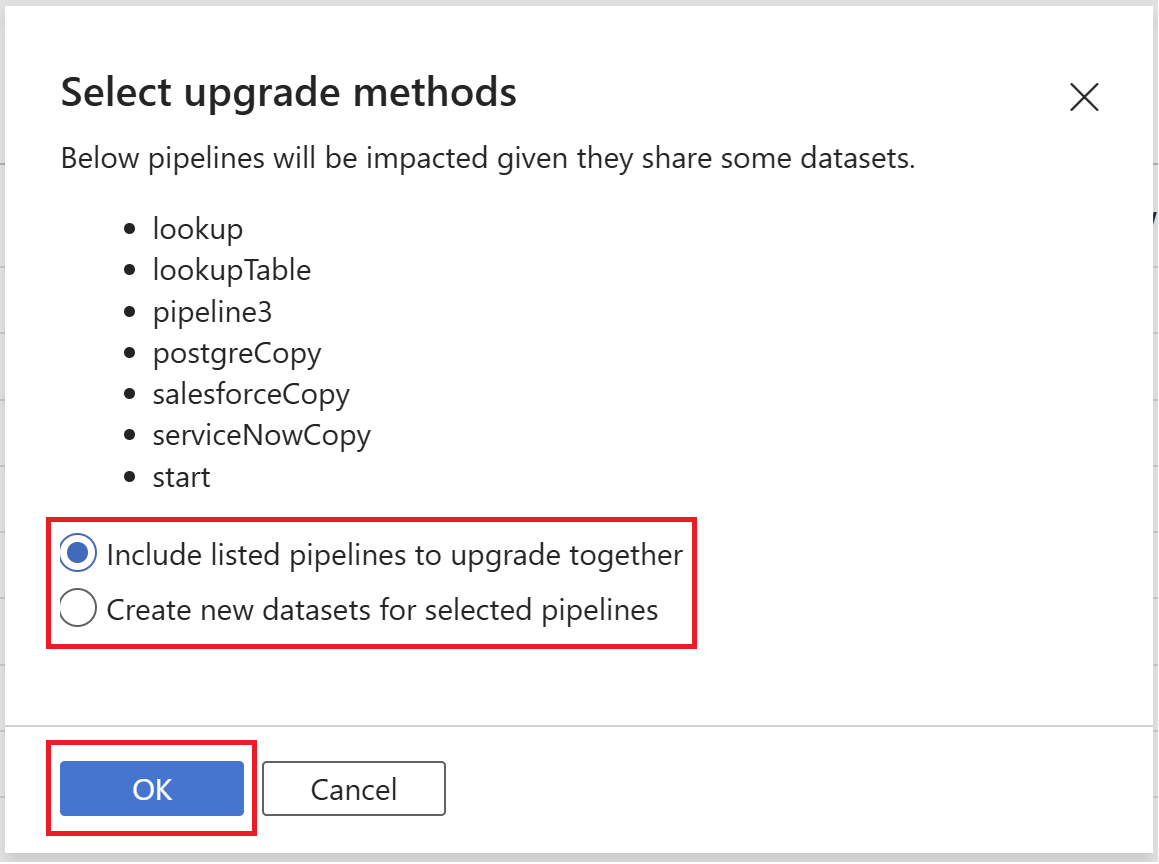Click the 'Create new datasets for selected pipelines' label

pyautogui.click(x=382, y=609)
